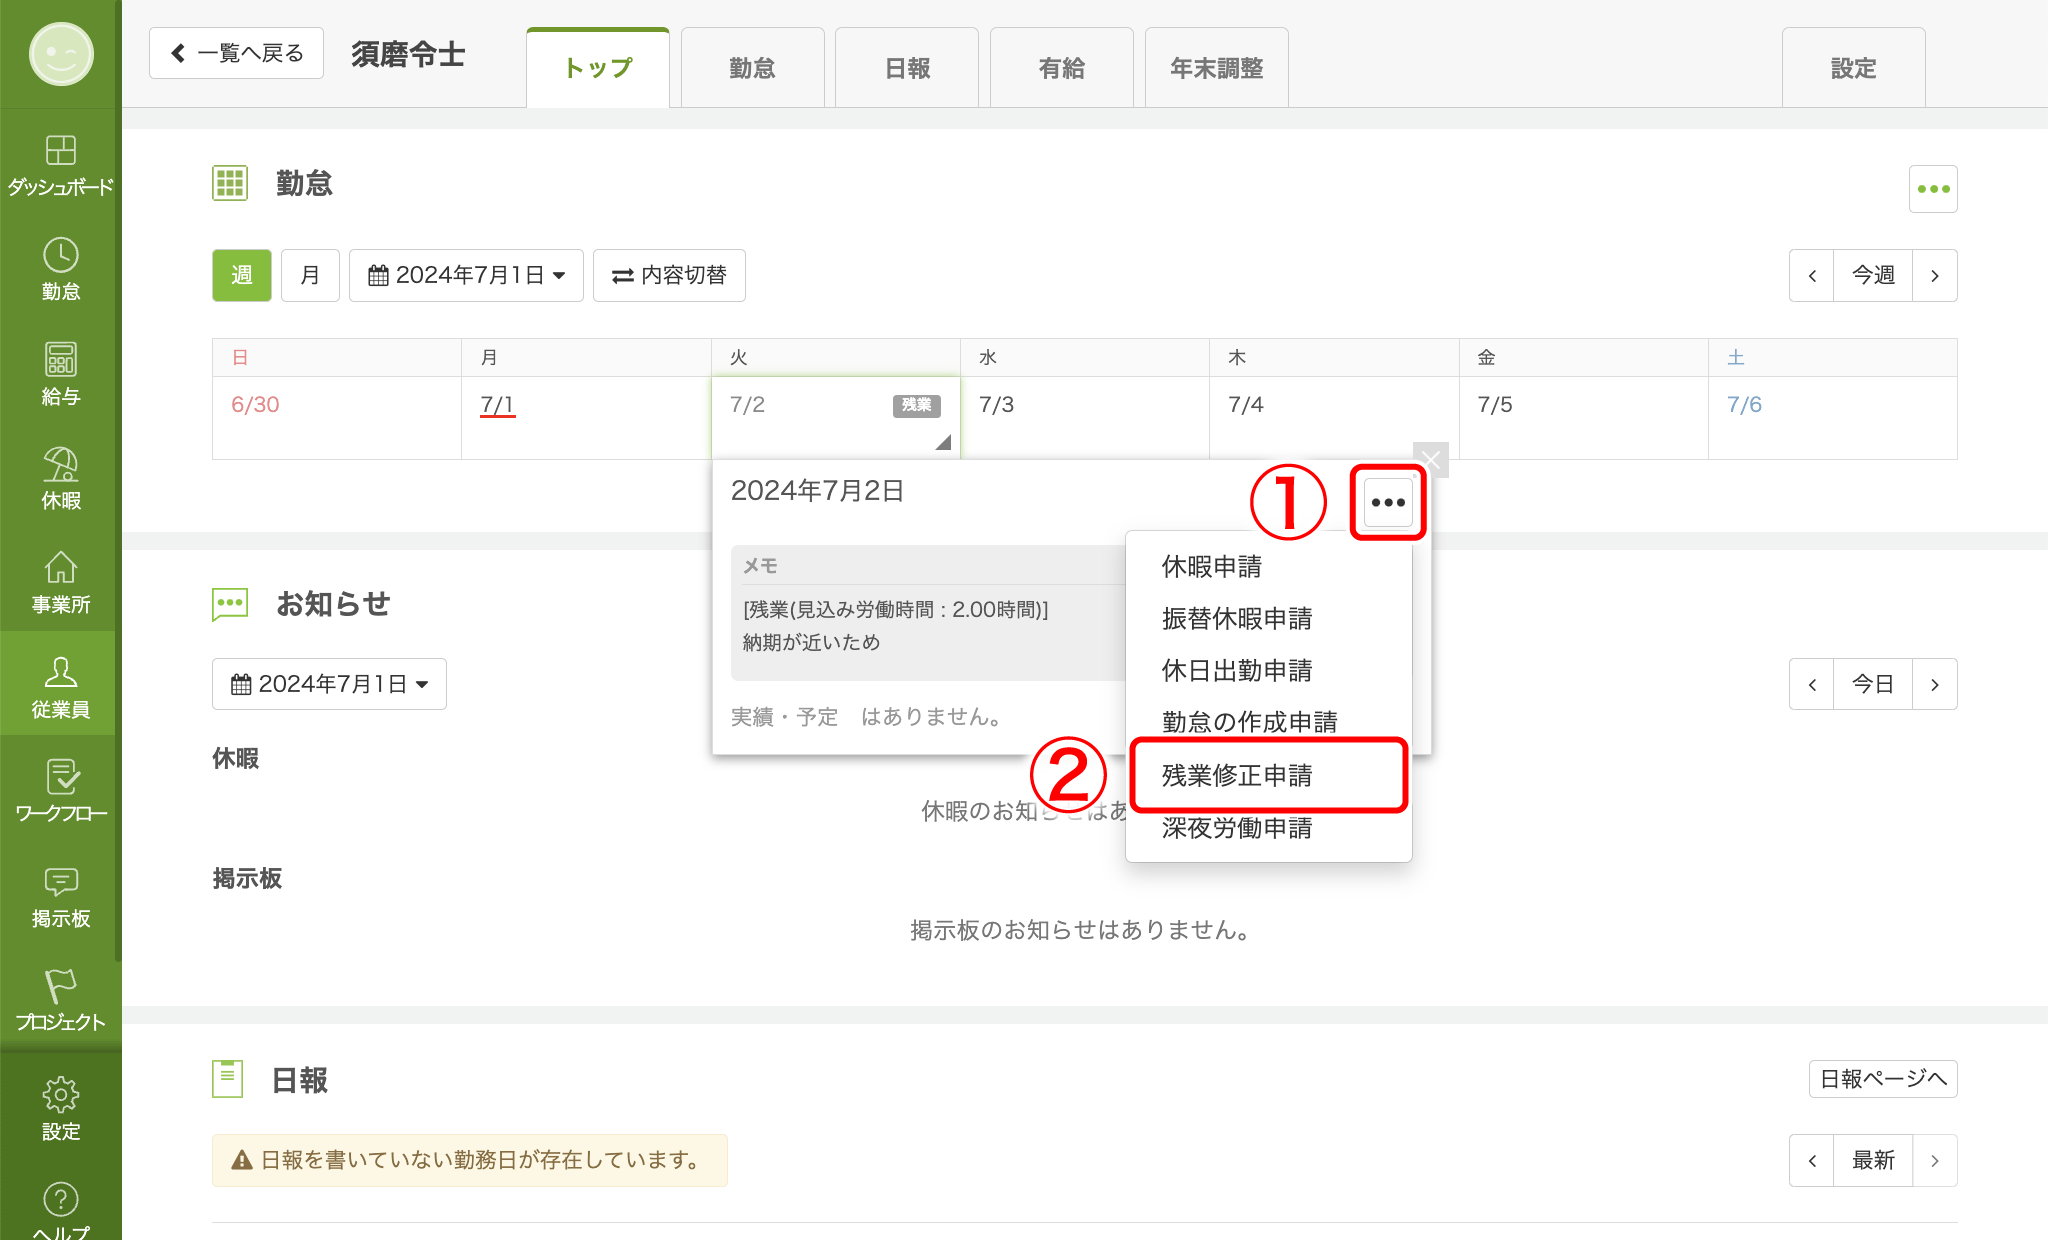
Task: Open the 休暇 umbrella icon in sidebar
Action: (60, 479)
